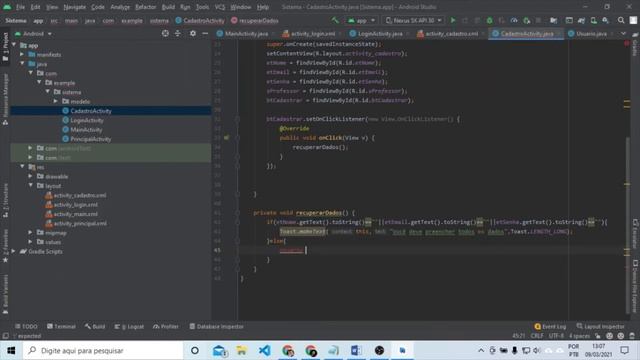This screenshot has height=360, width=640.
Task: Open the Database Inspector tool window
Action: pyautogui.click(x=216, y=326)
